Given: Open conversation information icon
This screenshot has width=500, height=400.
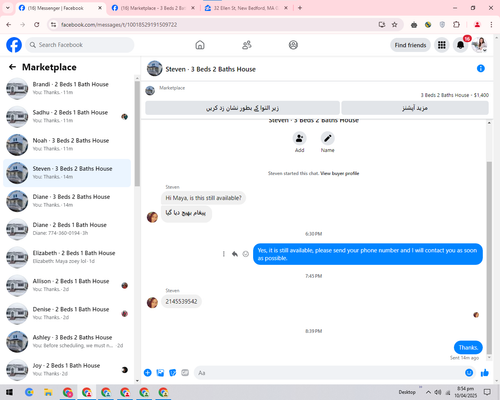Looking at the screenshot, I should [481, 68].
